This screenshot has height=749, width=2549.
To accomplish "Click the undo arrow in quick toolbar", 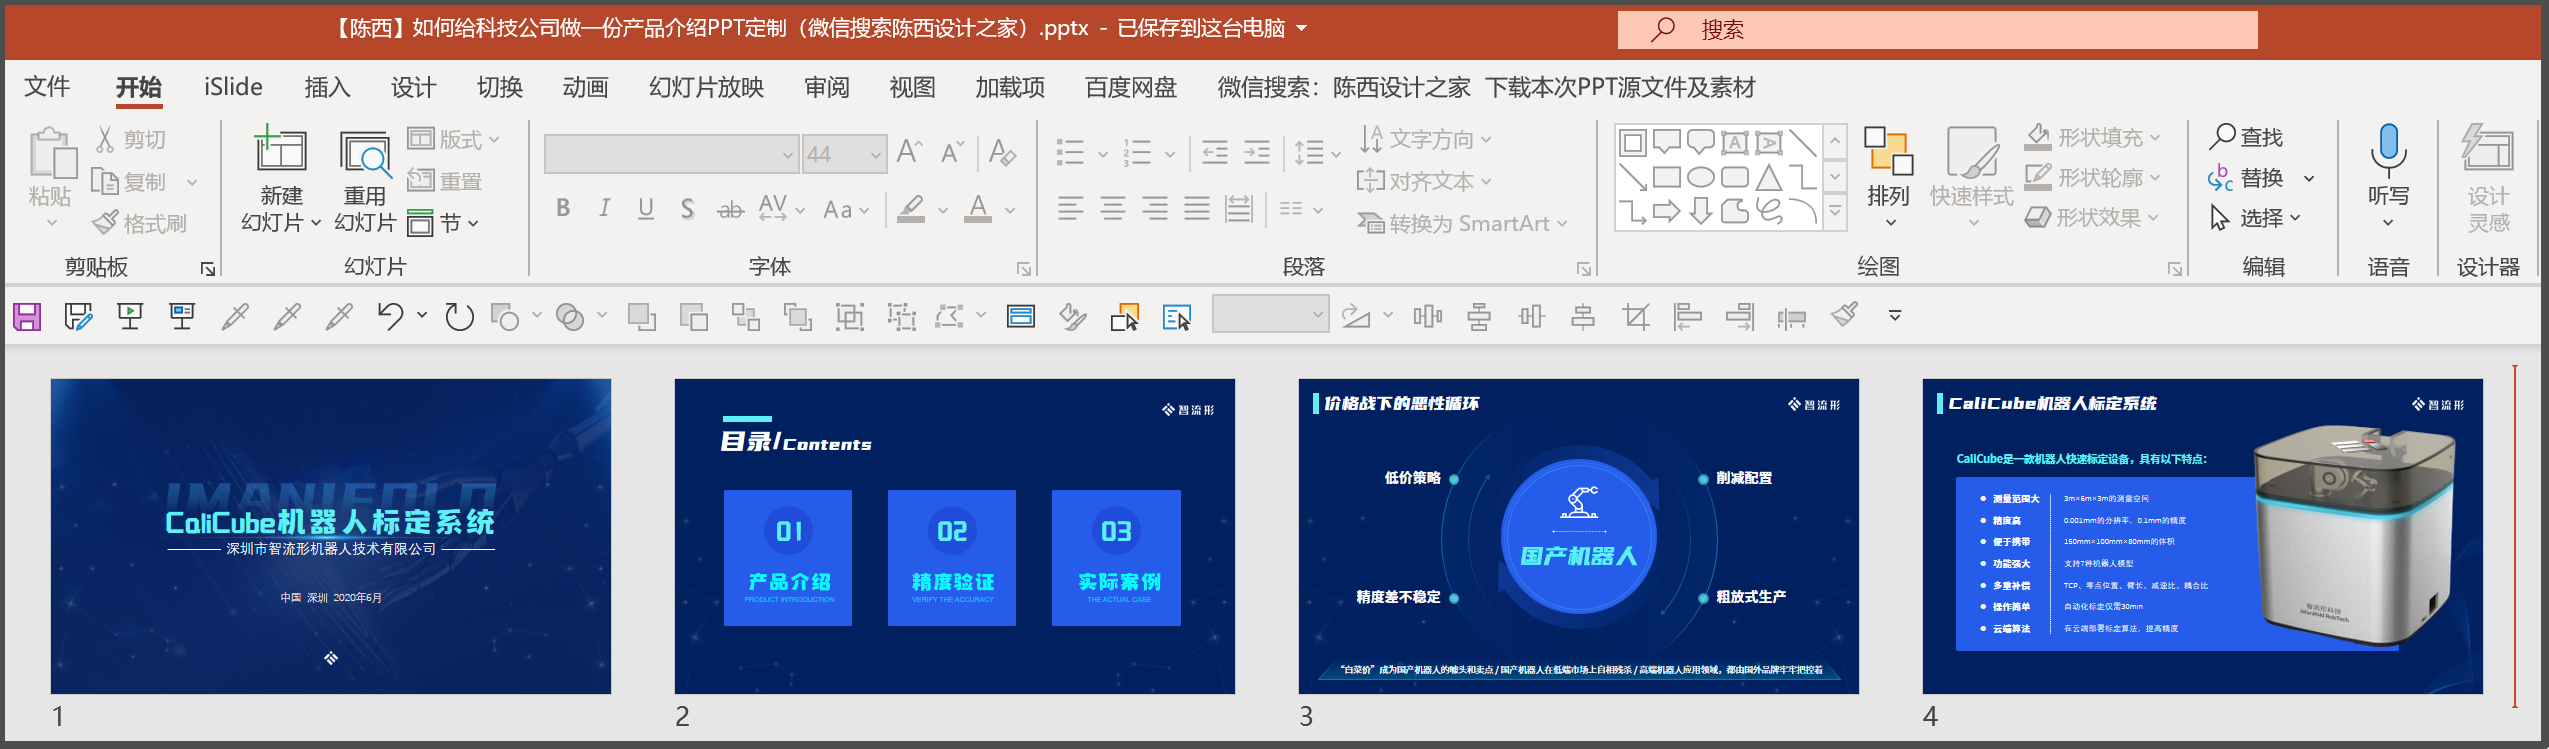I will (x=389, y=317).
